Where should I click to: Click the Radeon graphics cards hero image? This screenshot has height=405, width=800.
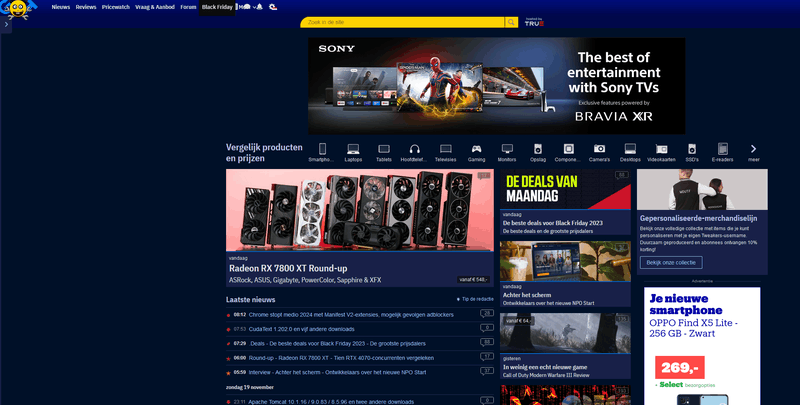click(360, 210)
